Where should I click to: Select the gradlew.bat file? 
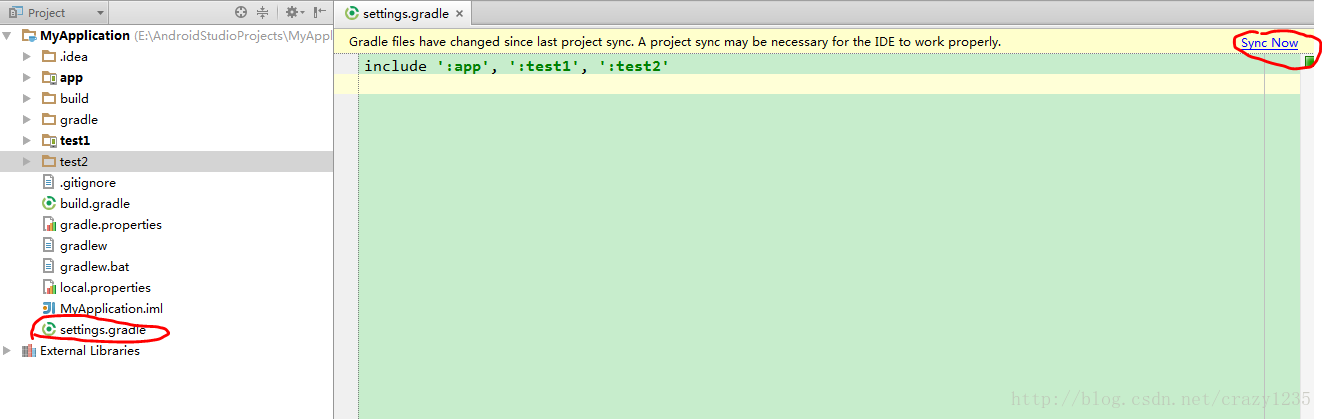click(94, 266)
